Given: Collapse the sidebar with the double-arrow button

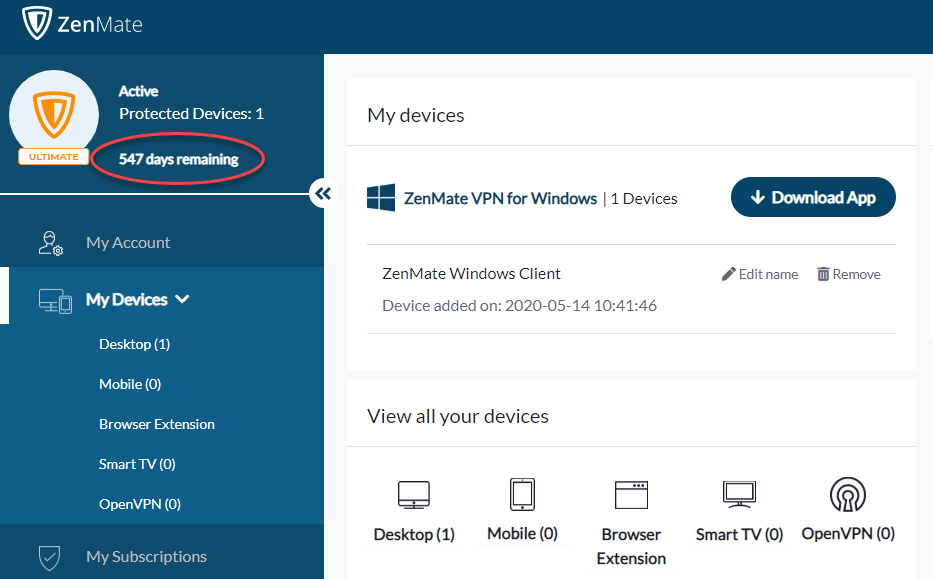Looking at the screenshot, I should click(323, 193).
